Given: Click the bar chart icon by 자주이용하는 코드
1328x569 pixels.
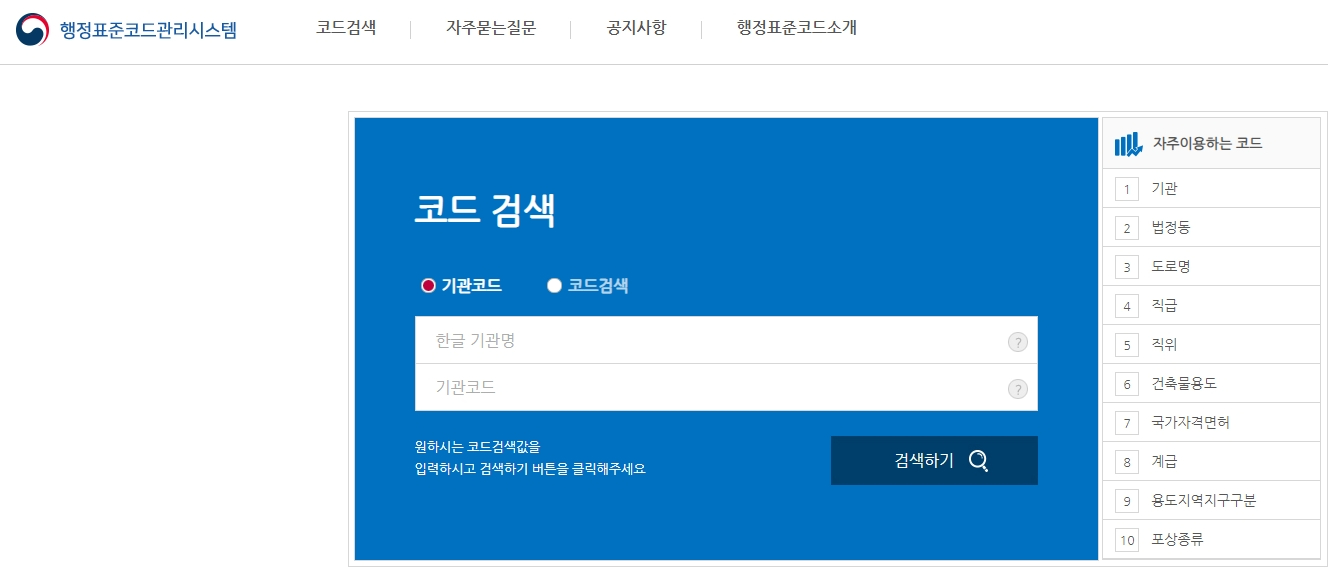Looking at the screenshot, I should pyautogui.click(x=1129, y=144).
